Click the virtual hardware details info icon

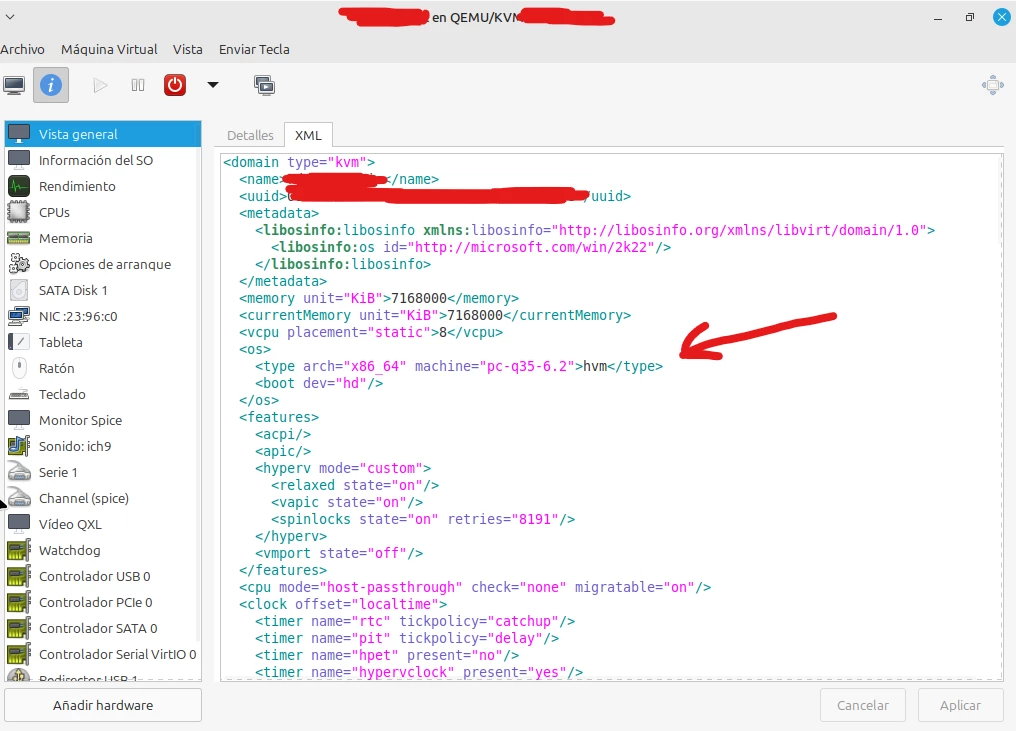[51, 85]
